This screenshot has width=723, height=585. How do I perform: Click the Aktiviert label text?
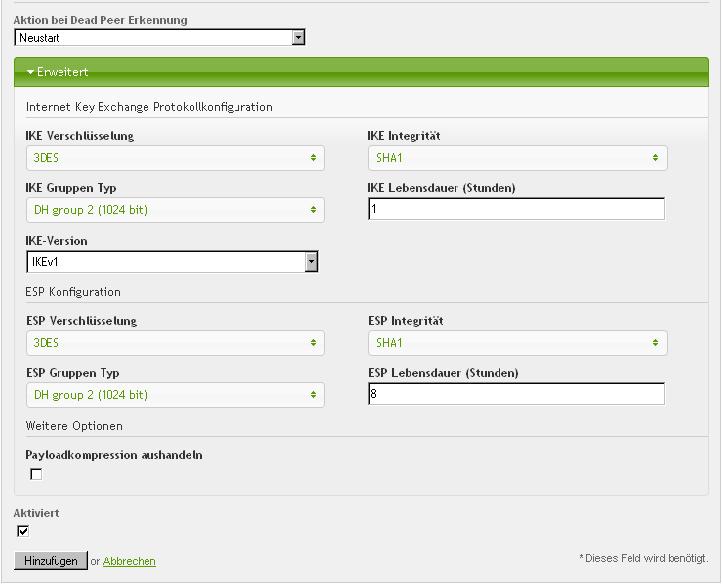pyautogui.click(x=37, y=513)
